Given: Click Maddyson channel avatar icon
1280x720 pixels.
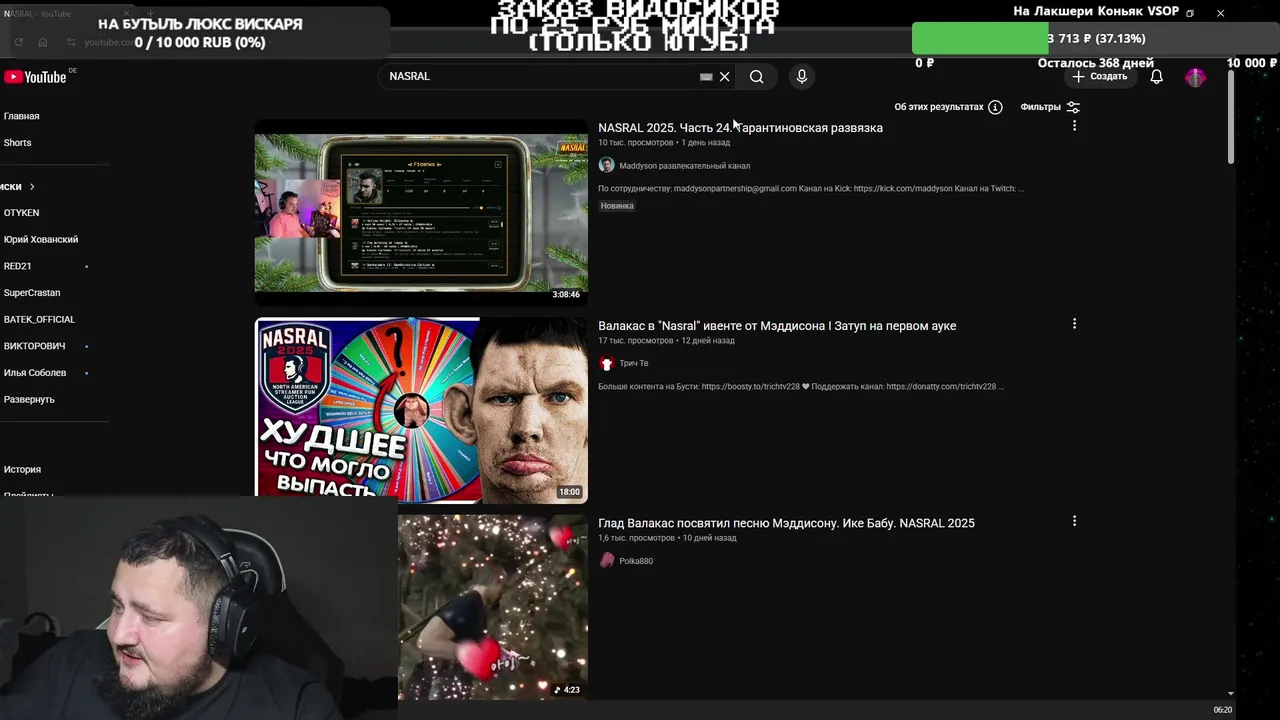Looking at the screenshot, I should point(606,165).
